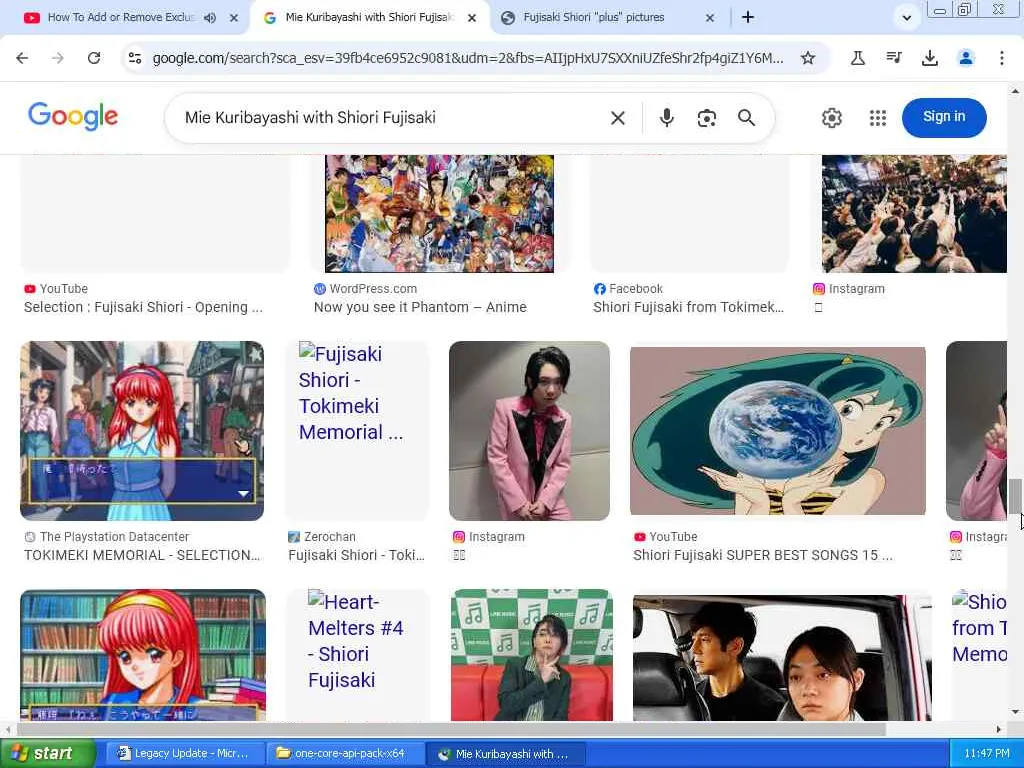Open Heart-Melters #4 Shiori Fujisaki broken image
This screenshot has width=1024, height=768.
coord(357,655)
